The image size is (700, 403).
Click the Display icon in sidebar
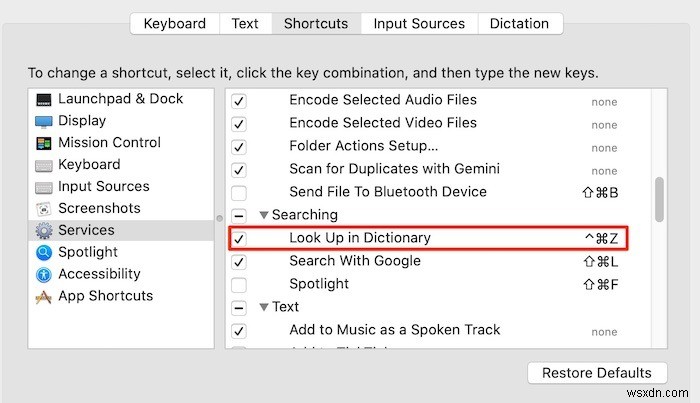(x=43, y=121)
